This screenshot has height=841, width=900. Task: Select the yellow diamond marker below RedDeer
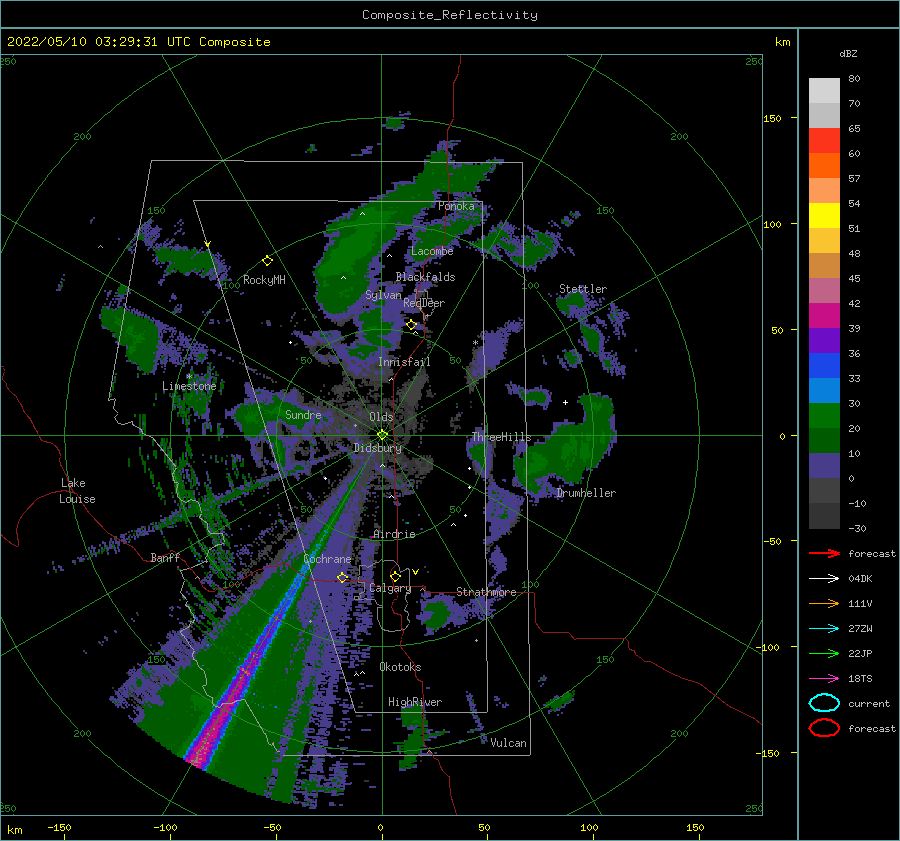point(411,325)
